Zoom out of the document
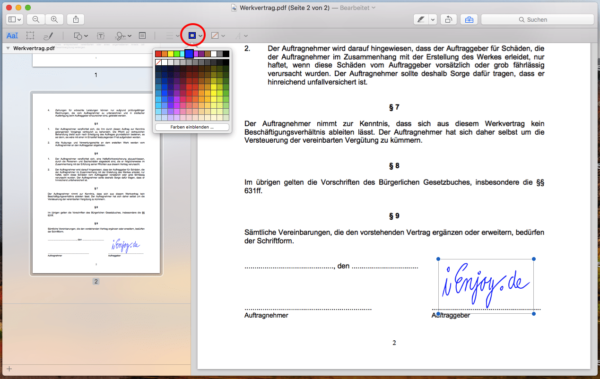 (36, 20)
